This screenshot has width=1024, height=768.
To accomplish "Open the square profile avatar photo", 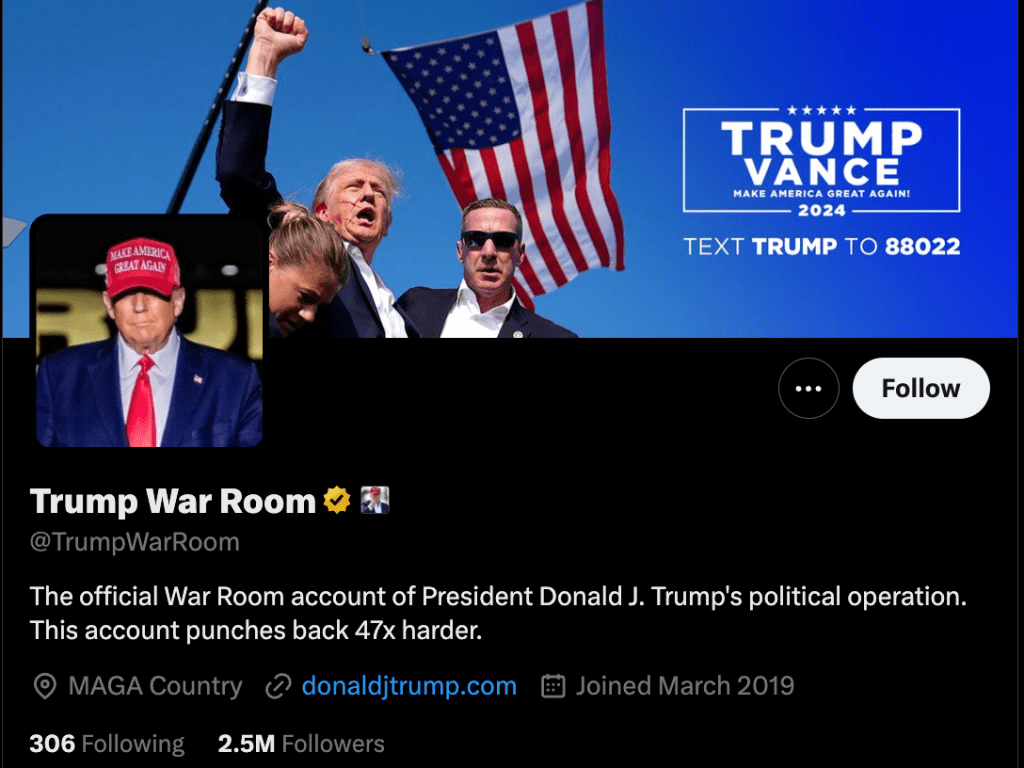I will [x=150, y=330].
